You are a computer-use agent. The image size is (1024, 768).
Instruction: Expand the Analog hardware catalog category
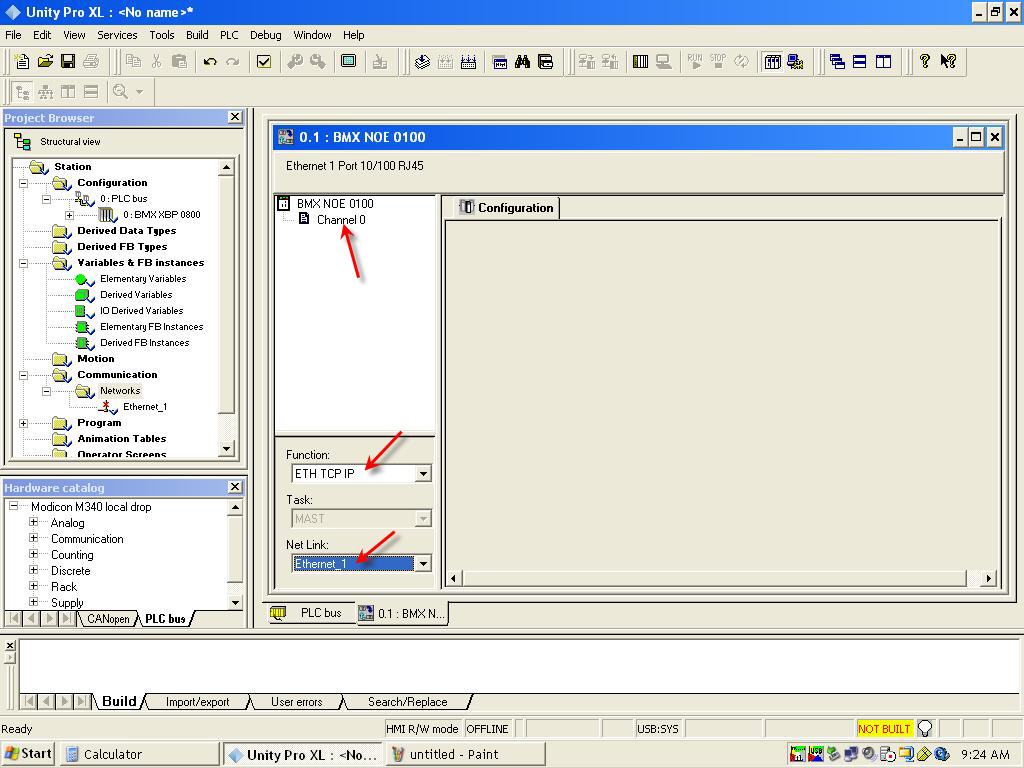click(33, 522)
